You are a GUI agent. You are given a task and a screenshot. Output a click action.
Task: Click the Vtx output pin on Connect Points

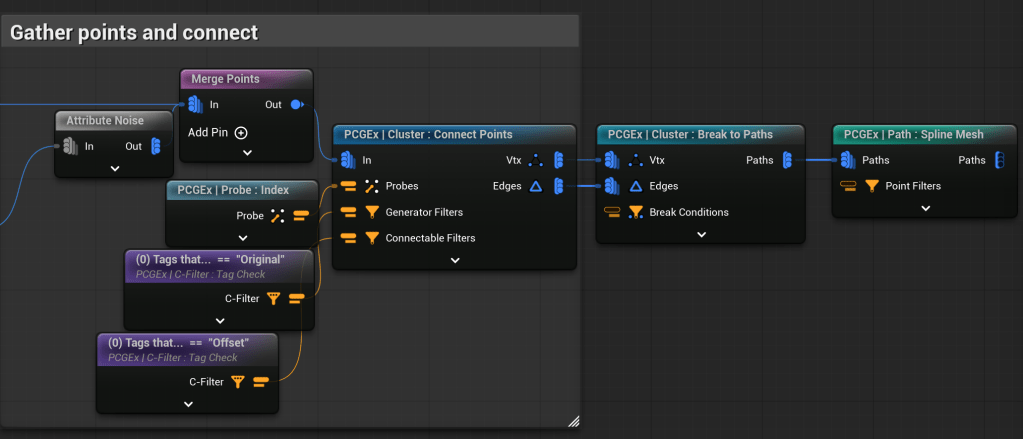pyautogui.click(x=558, y=160)
